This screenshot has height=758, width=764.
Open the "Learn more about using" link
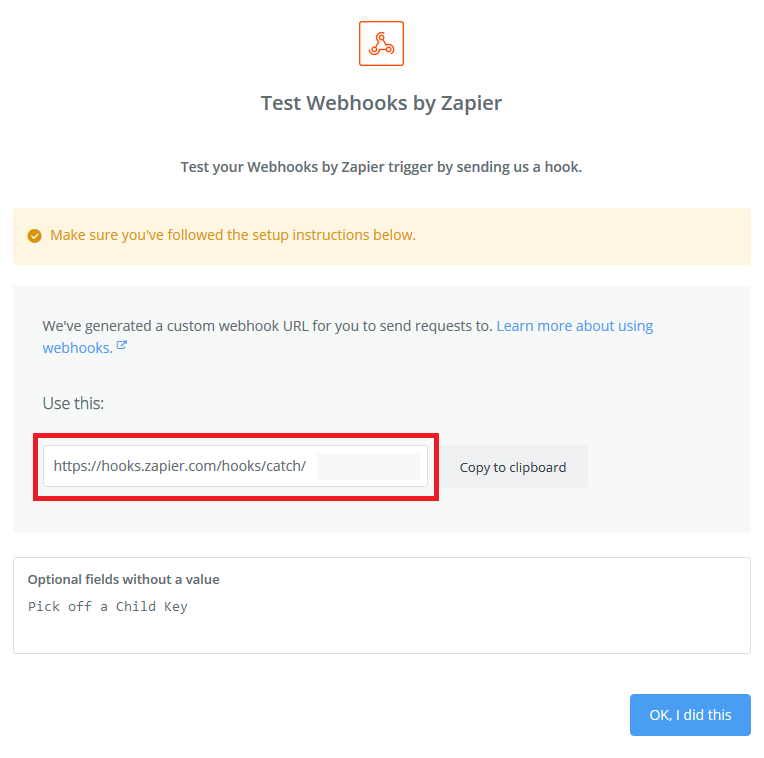(574, 325)
